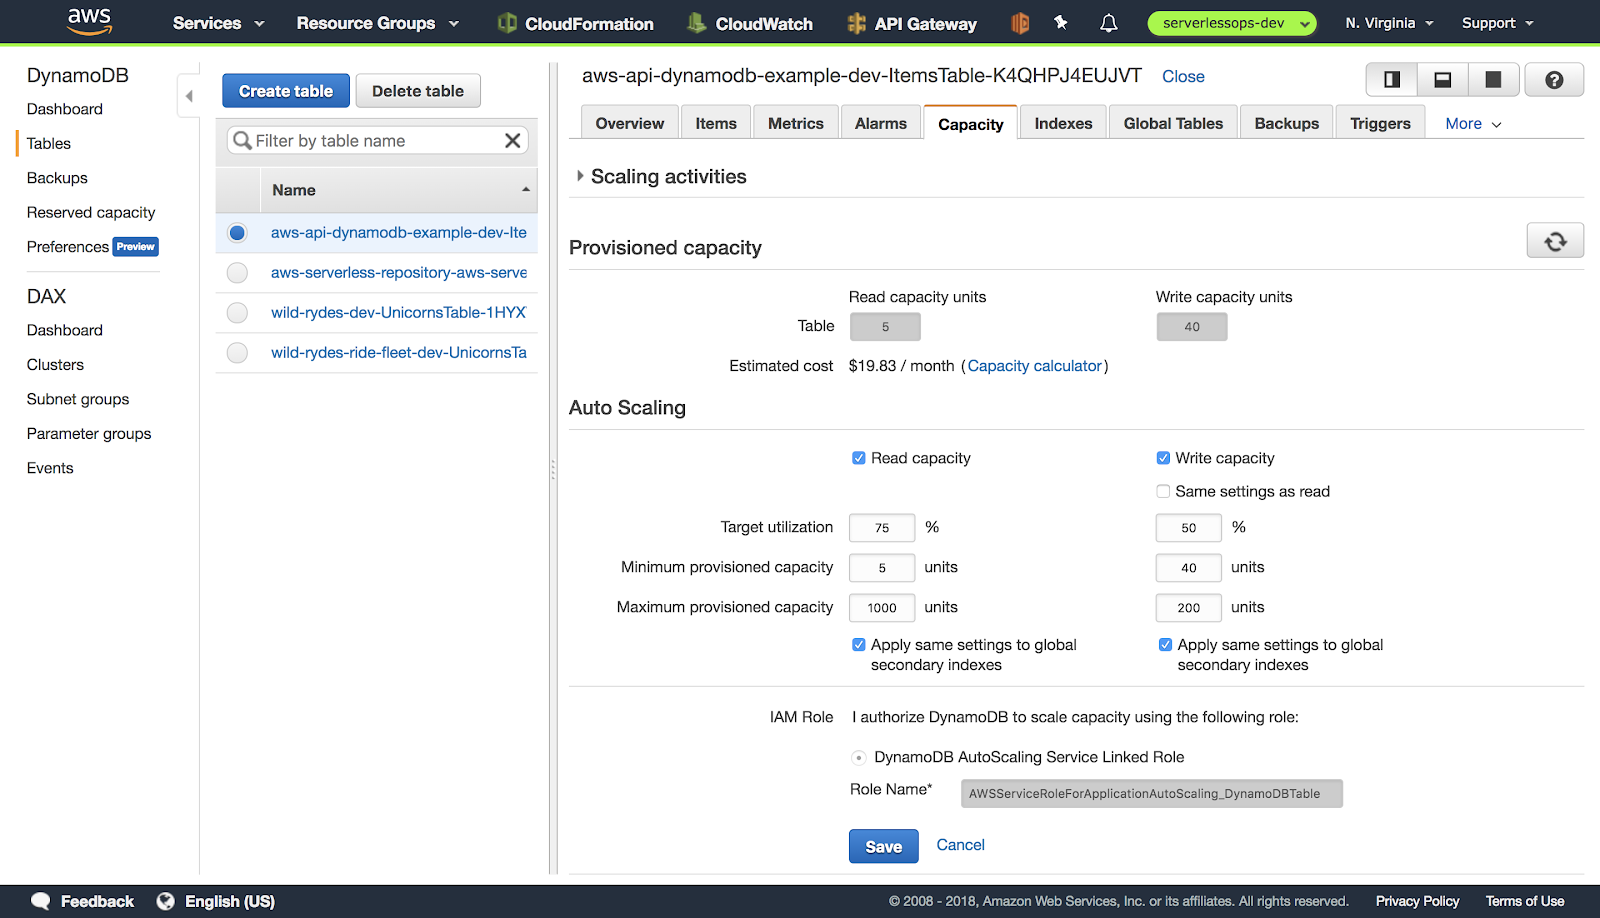
Task: Uncheck the Write capacity auto scaling checkbox
Action: [x=1163, y=458]
